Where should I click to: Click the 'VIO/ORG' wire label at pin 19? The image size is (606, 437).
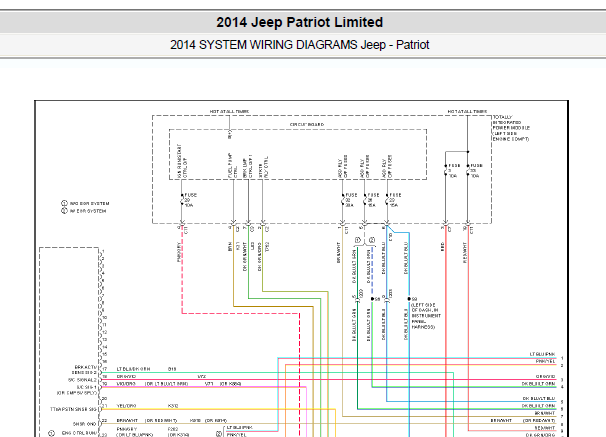(x=126, y=384)
